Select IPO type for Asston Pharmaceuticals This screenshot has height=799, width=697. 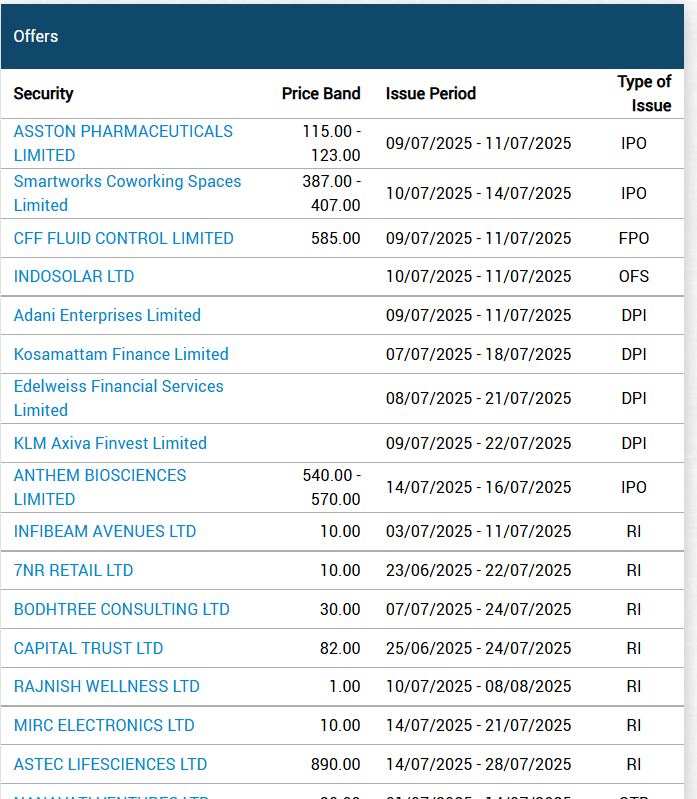(x=634, y=143)
